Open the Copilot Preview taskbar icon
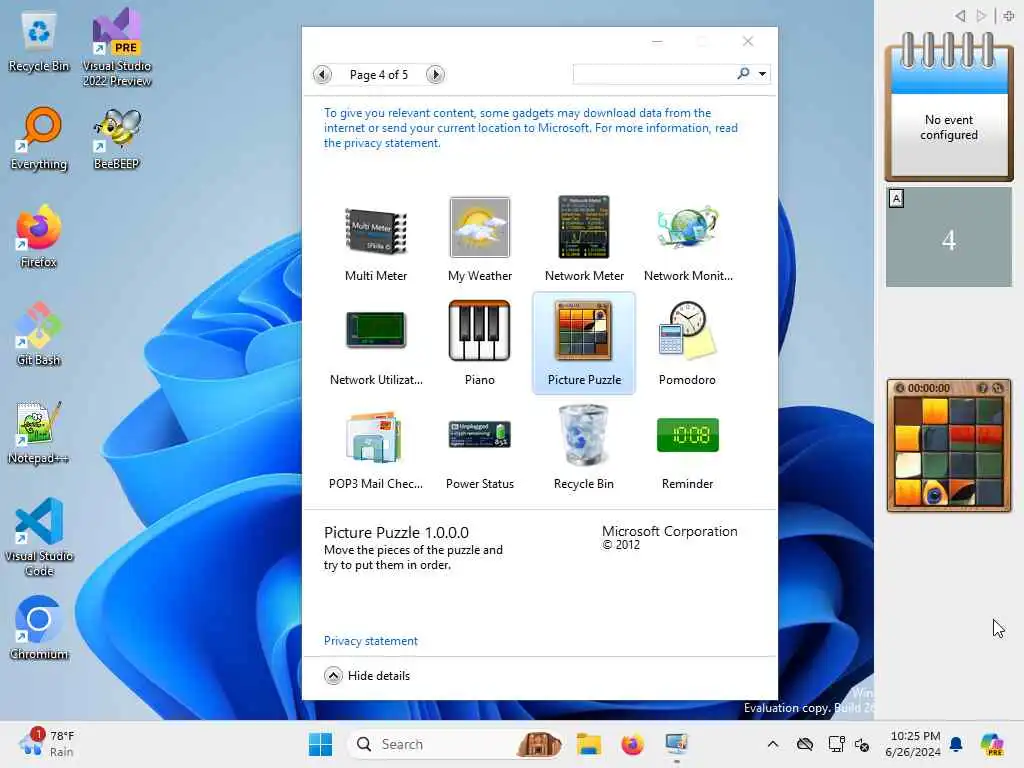1024x768 pixels. 992,744
